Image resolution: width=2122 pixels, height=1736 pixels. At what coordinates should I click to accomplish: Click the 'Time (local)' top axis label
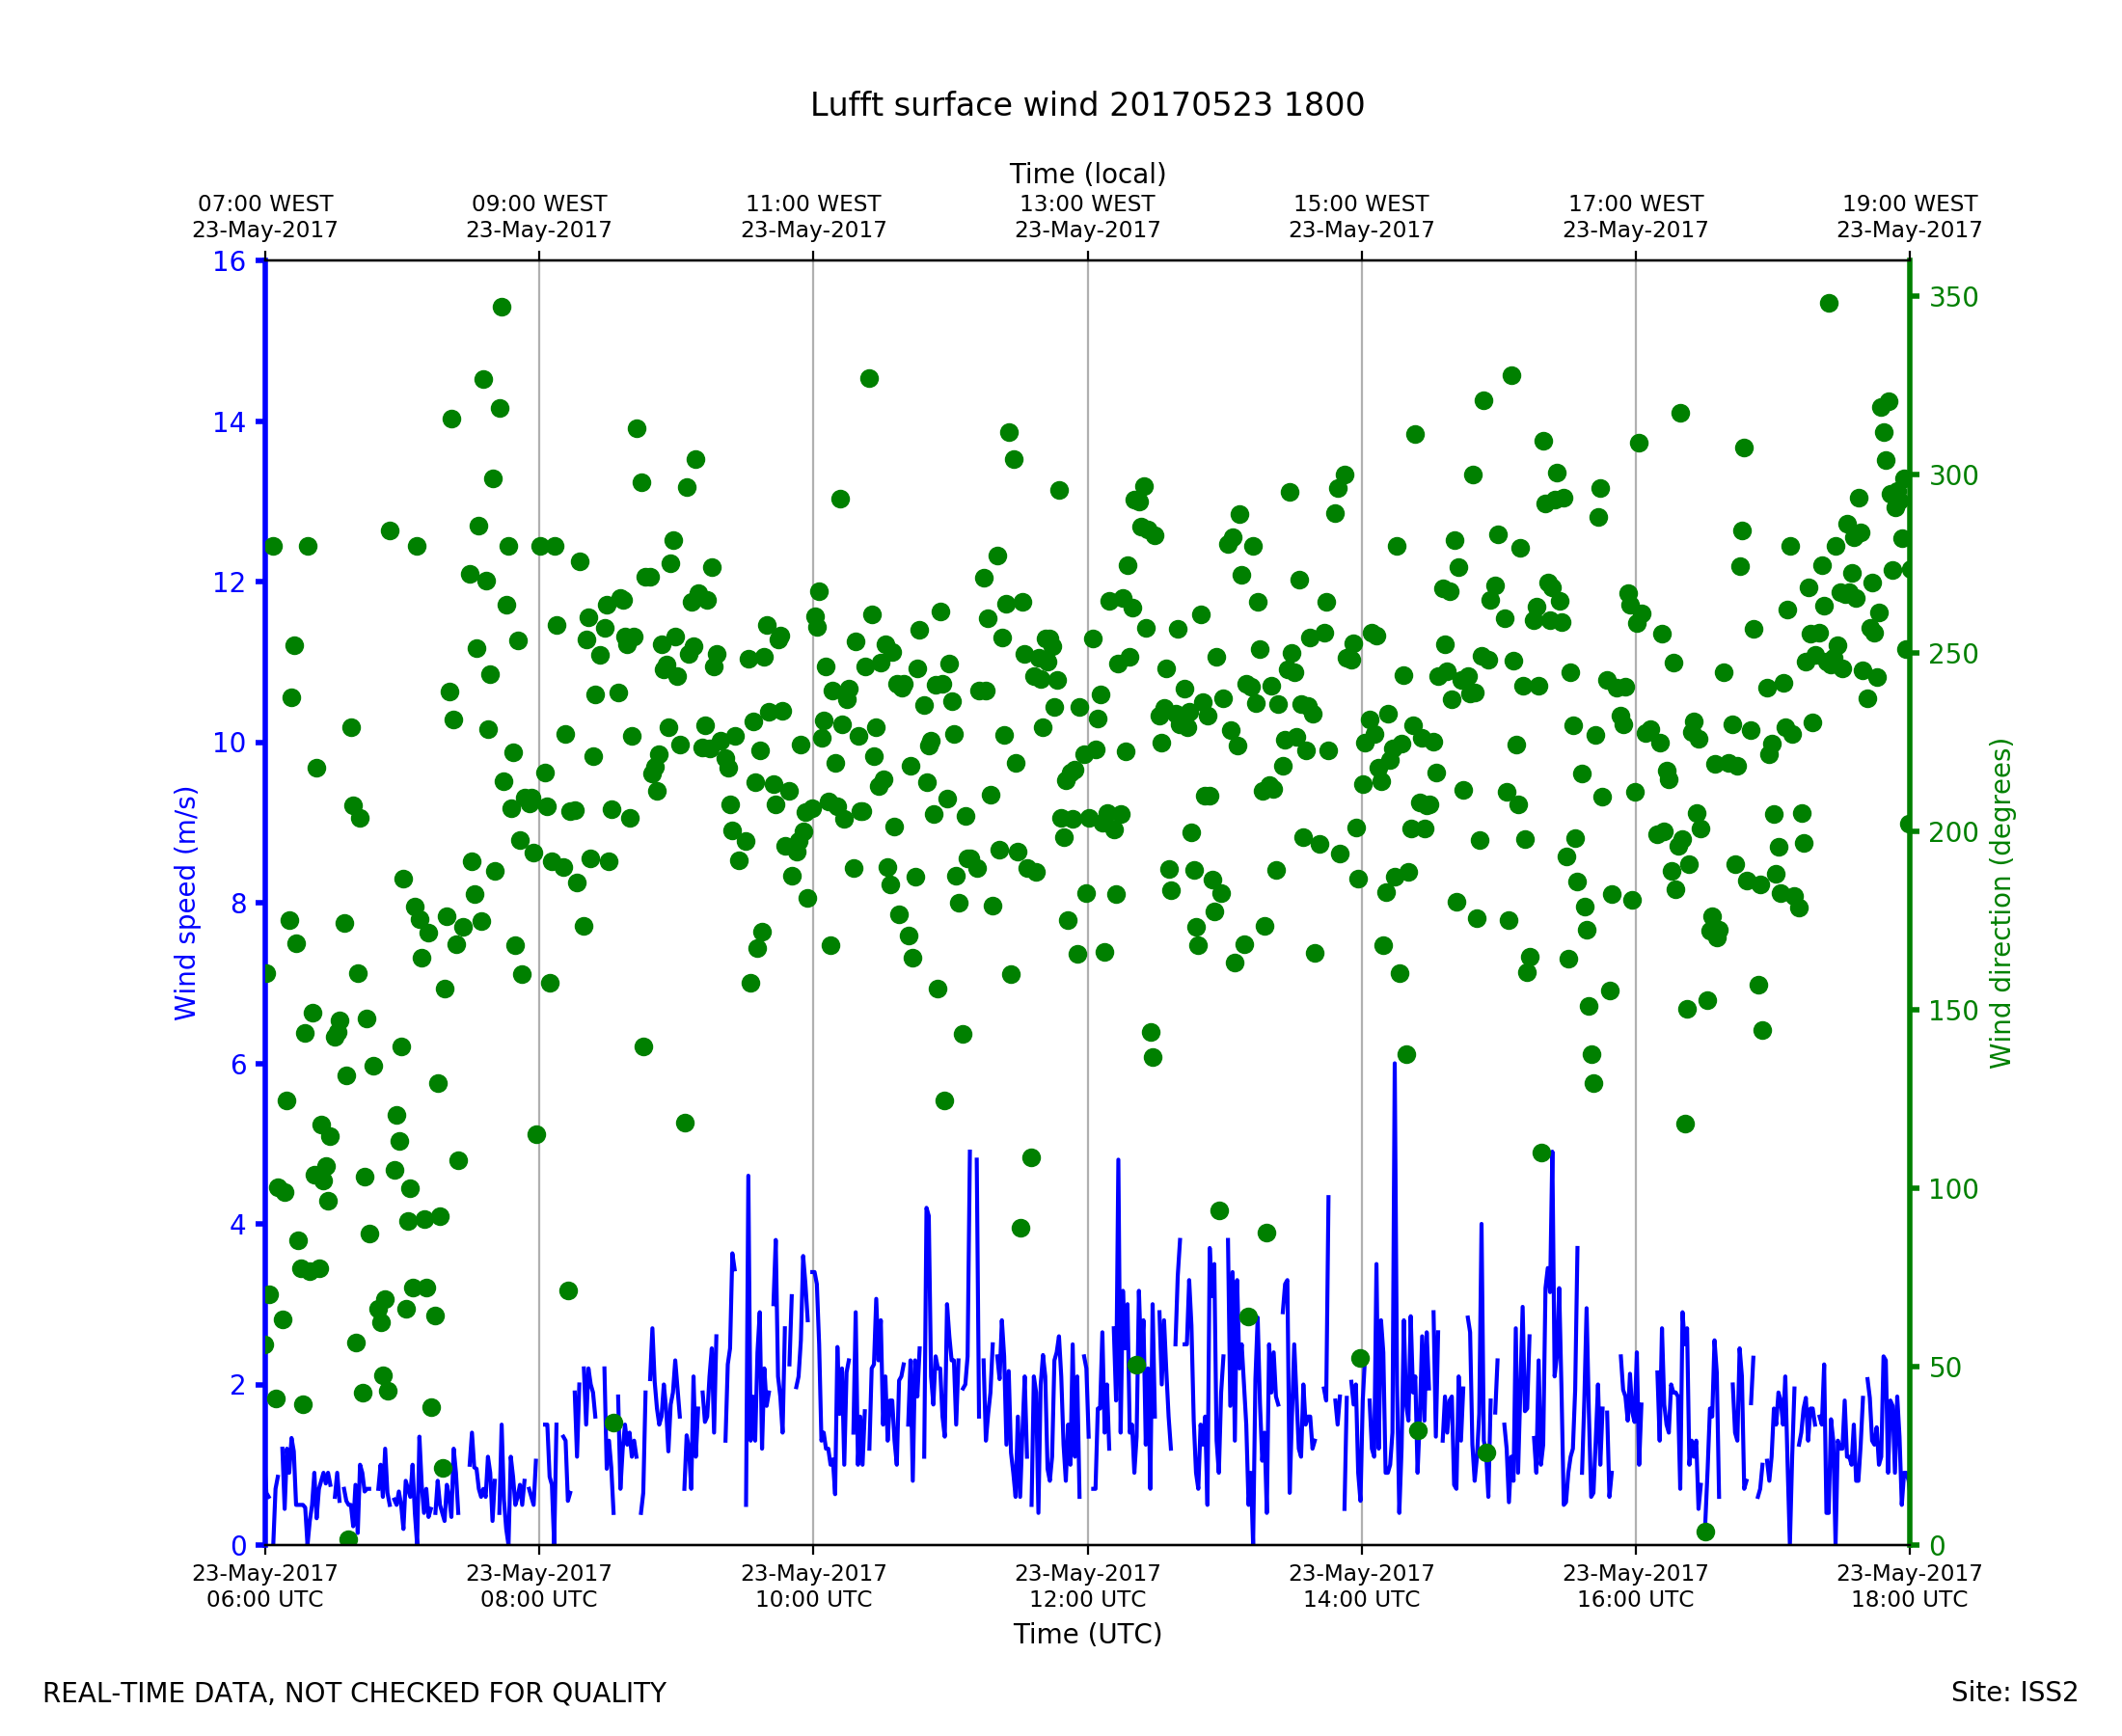[x=1087, y=174]
